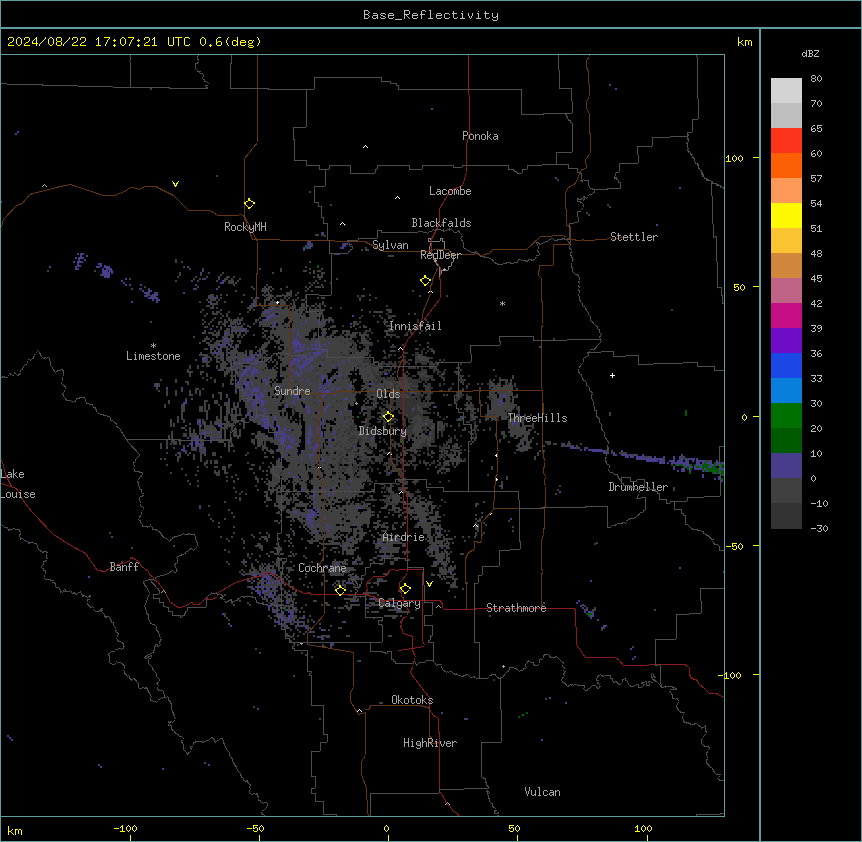Pick the salmon 54–57 dBZ legend swatch
Image resolution: width=862 pixels, height=842 pixels.
coord(786,191)
